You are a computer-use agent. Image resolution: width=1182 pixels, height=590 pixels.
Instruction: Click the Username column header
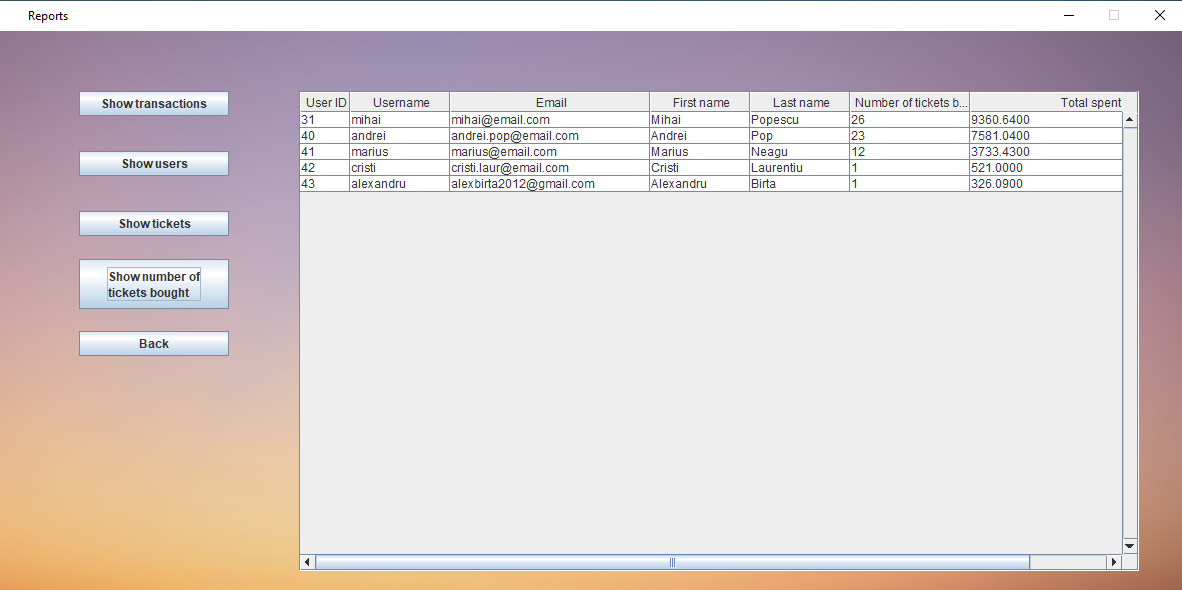[x=400, y=102]
